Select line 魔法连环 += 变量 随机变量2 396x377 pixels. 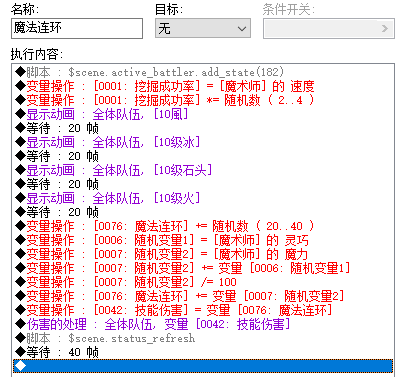[203, 296]
